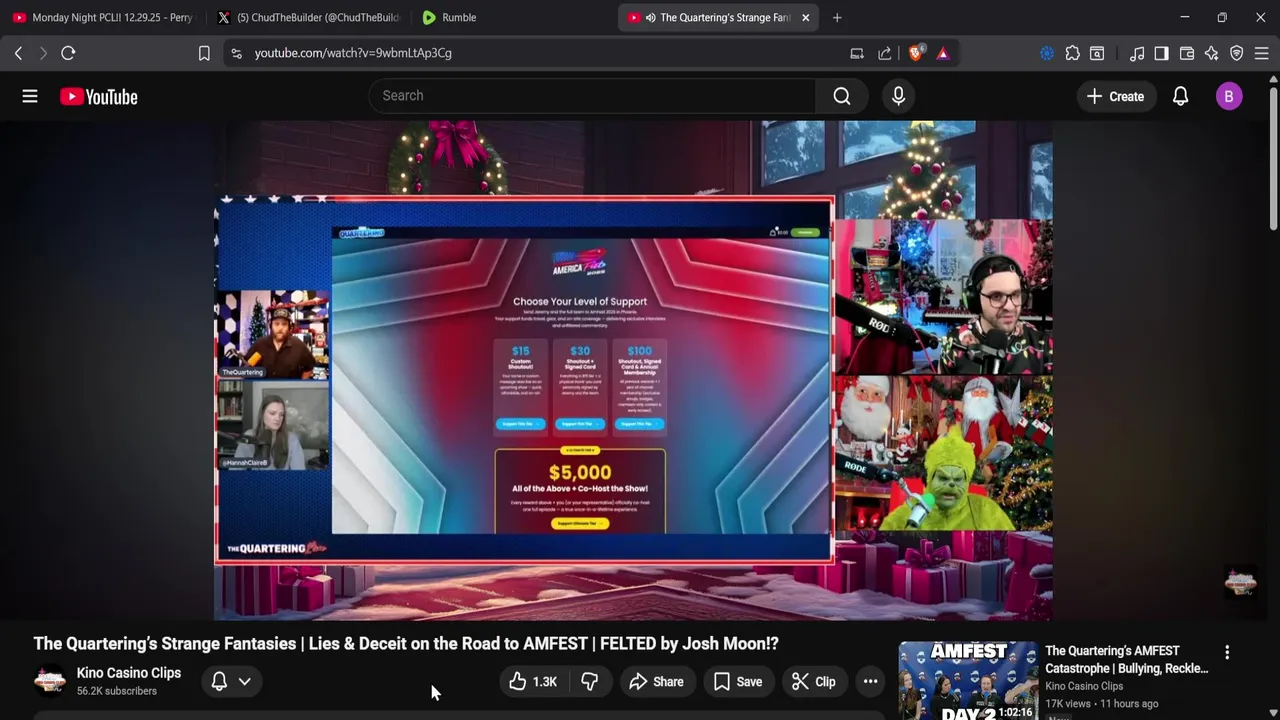Viewport: 1280px width, 720px height.
Task: Click the channel watermark in video corner
Action: point(1240,582)
